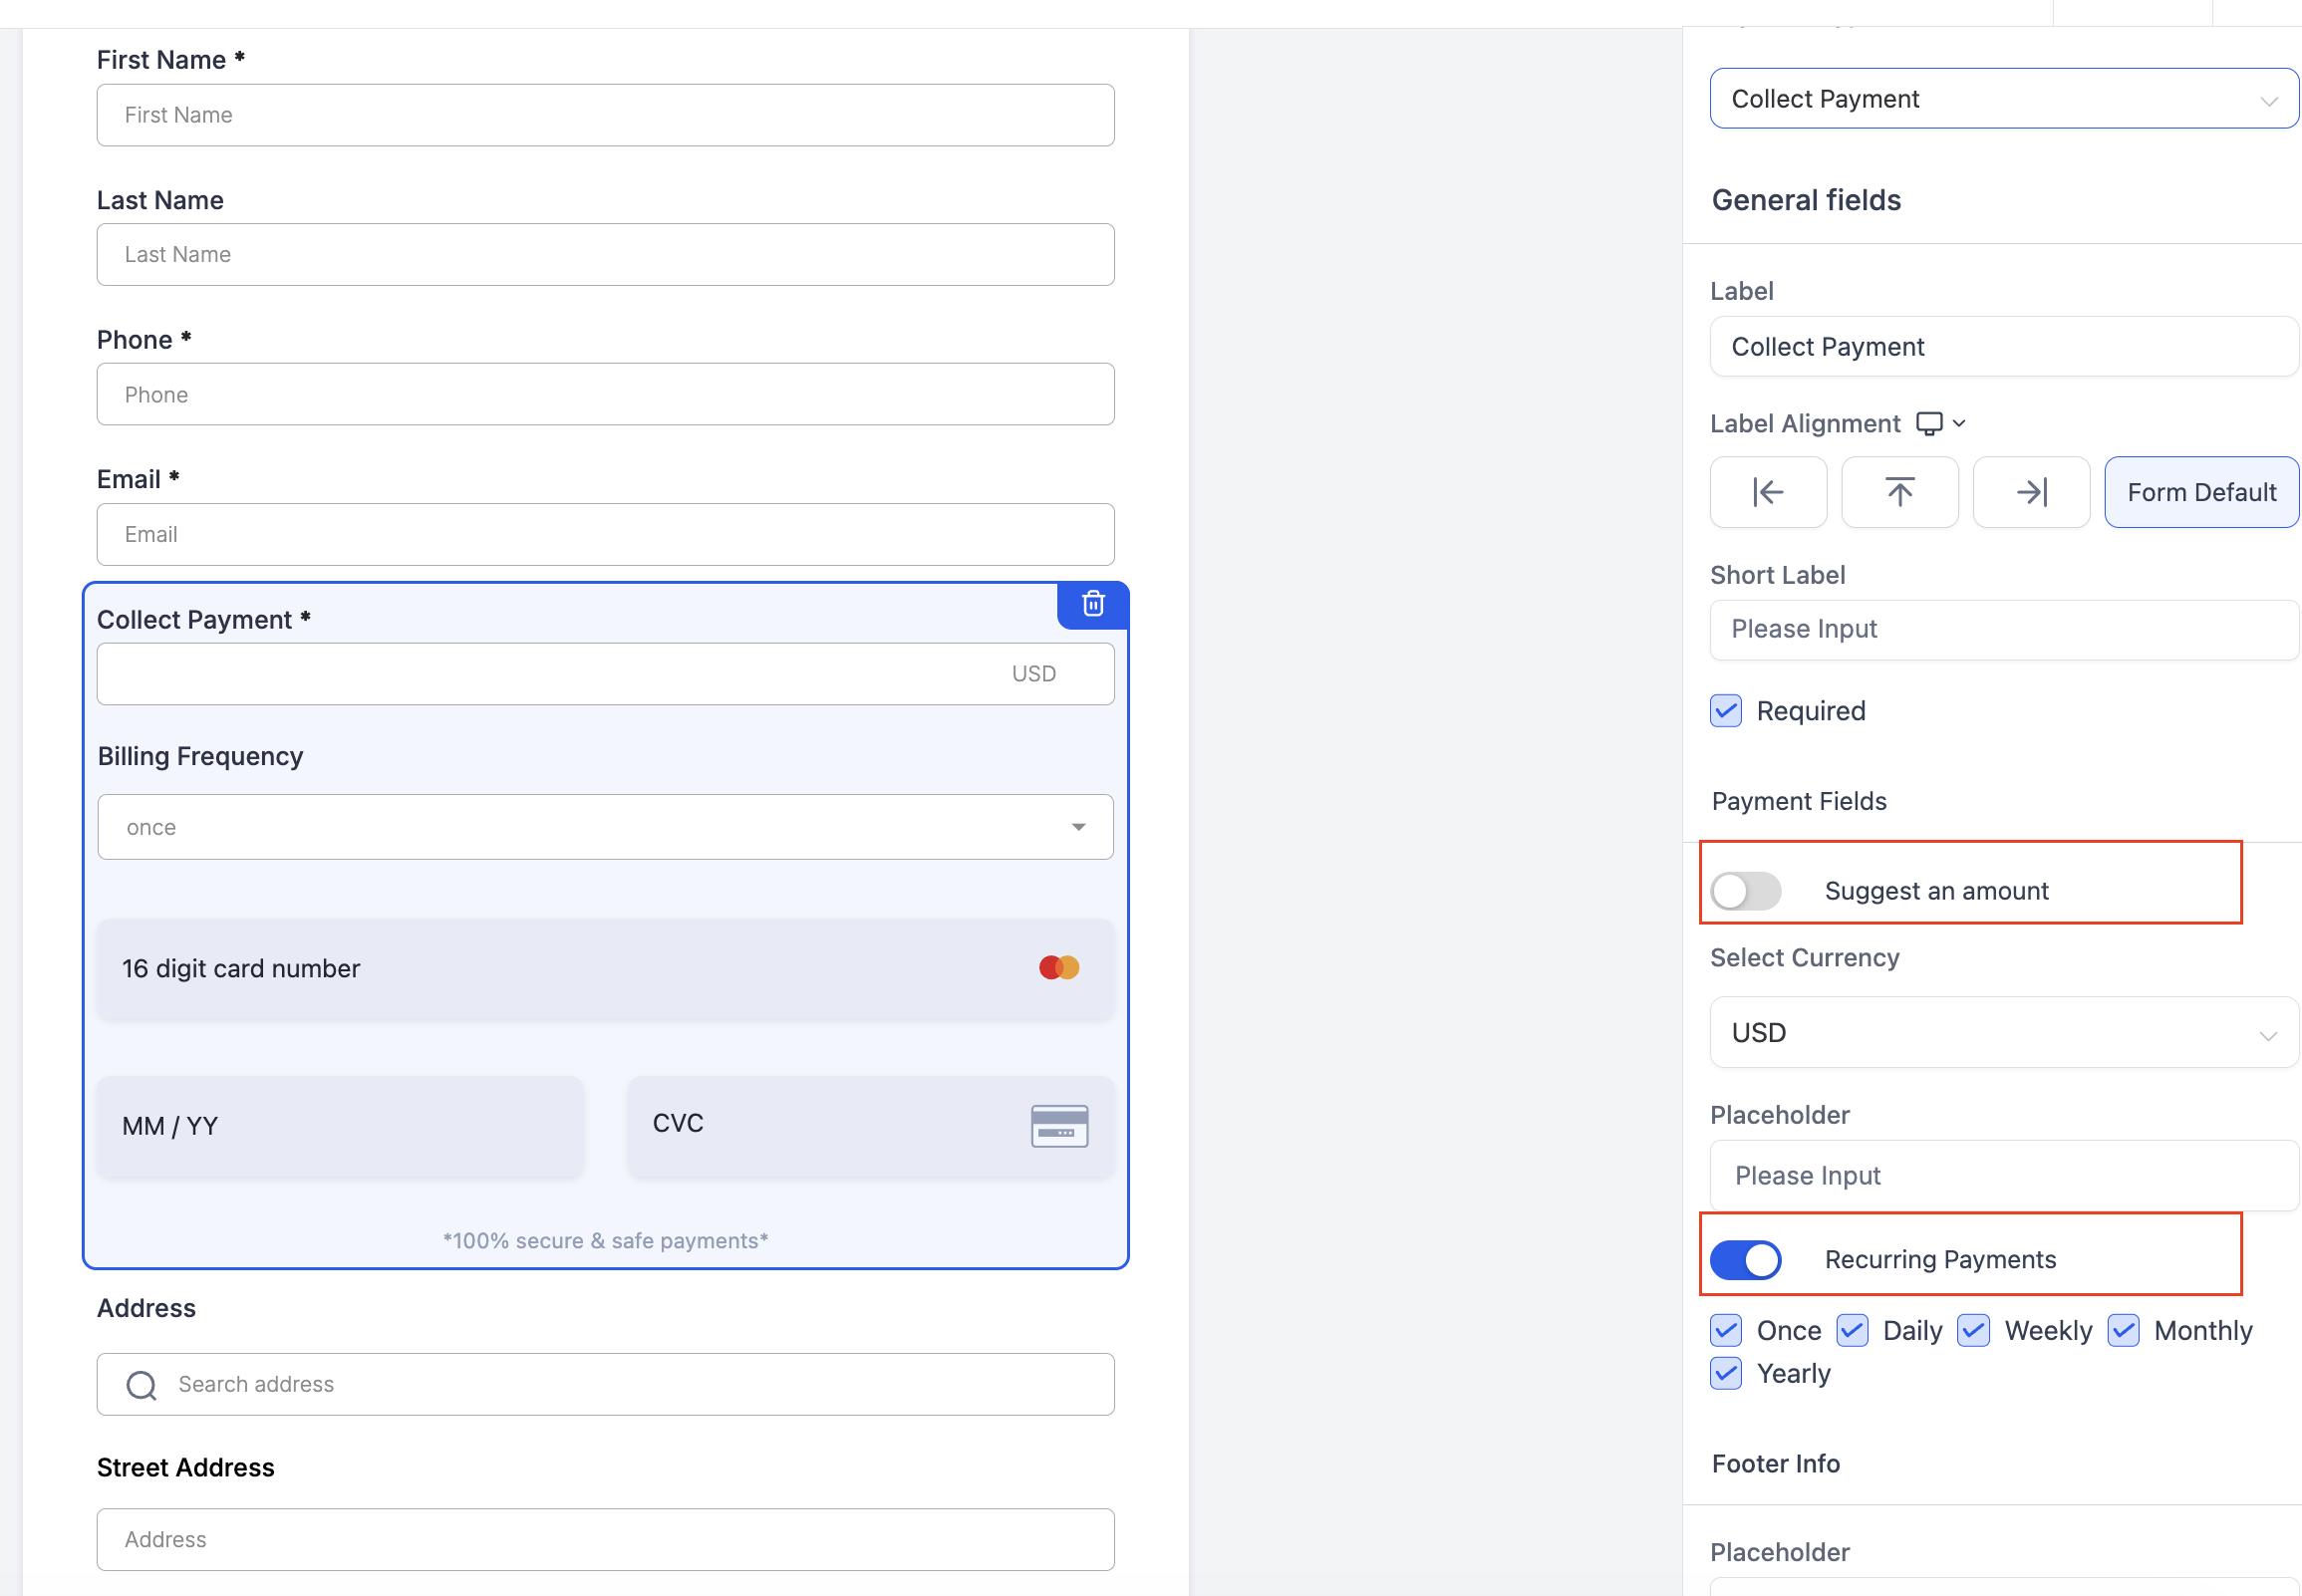
Task: Uncheck the Weekly frequency checkbox
Action: (1973, 1331)
